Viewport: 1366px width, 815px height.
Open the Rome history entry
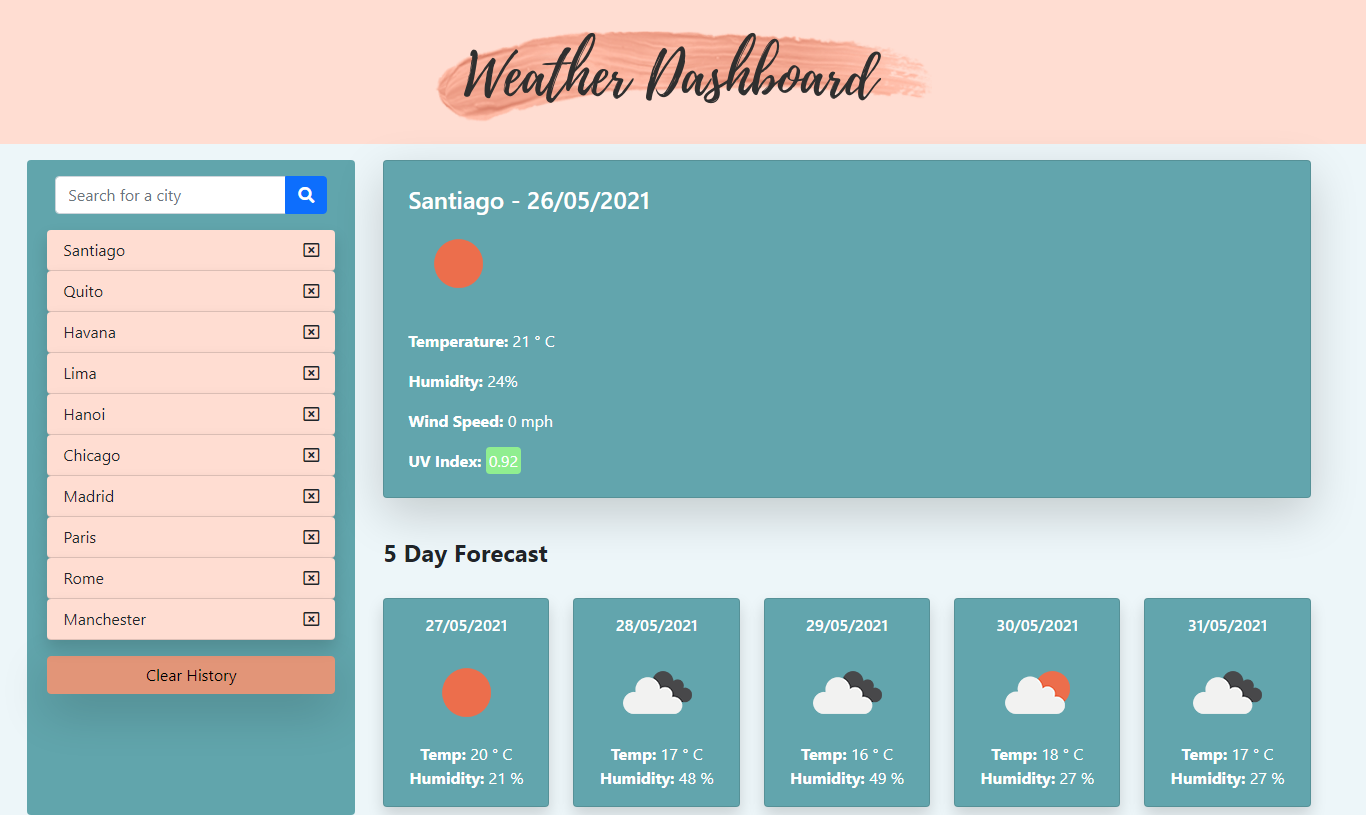[84, 578]
